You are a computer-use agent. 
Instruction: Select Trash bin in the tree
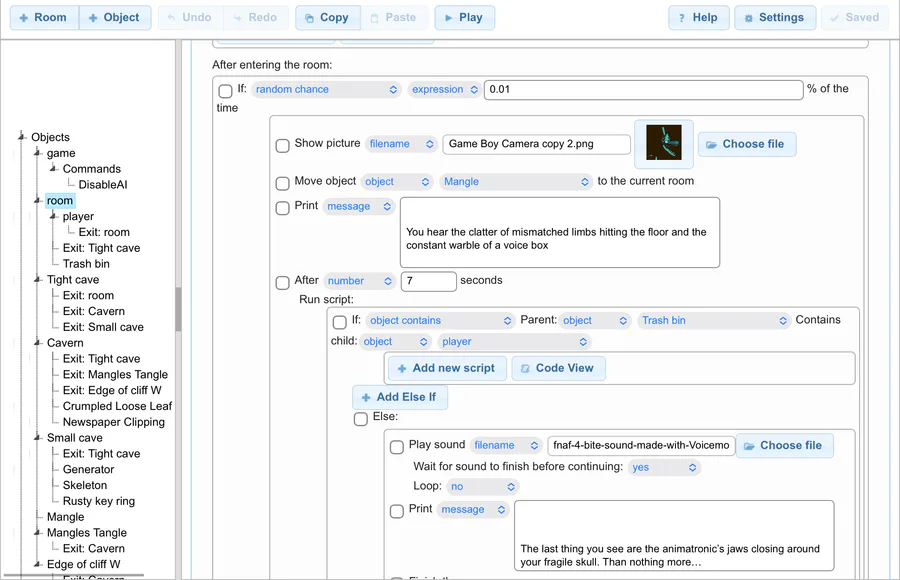click(x=86, y=264)
